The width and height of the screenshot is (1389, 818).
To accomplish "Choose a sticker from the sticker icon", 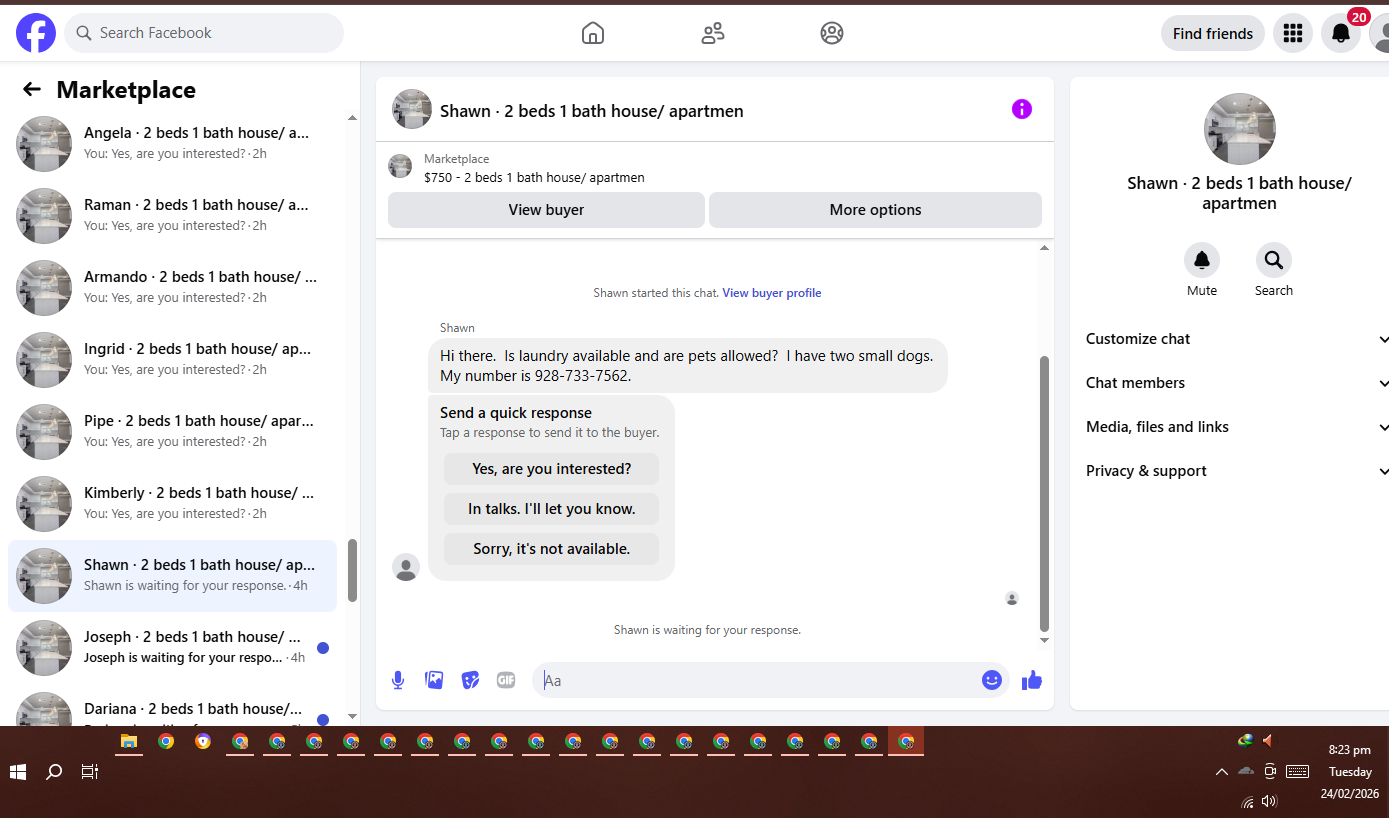I will pos(470,680).
